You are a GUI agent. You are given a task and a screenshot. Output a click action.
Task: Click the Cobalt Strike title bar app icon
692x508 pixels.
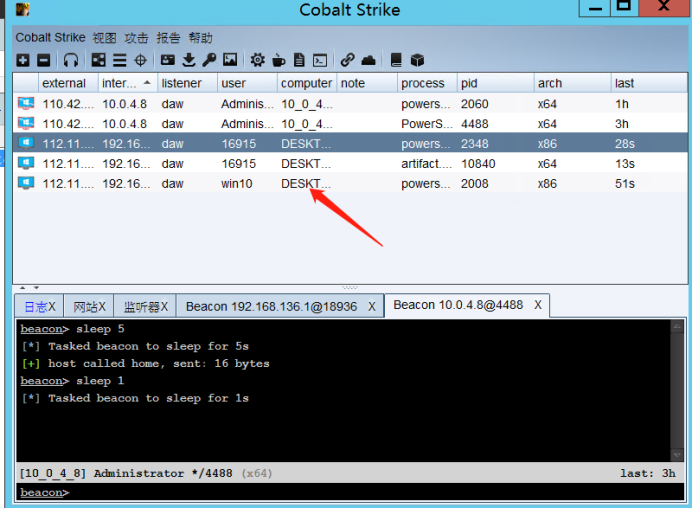point(23,9)
